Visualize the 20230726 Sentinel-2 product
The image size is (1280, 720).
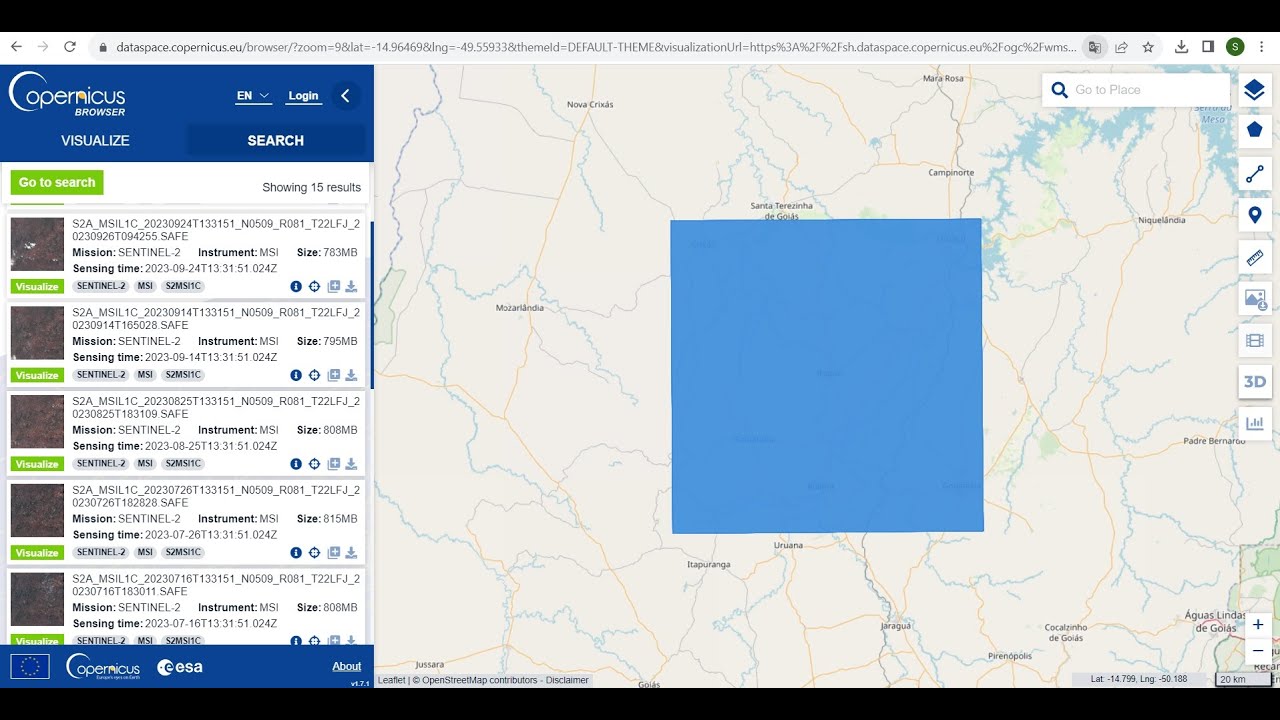[37, 553]
